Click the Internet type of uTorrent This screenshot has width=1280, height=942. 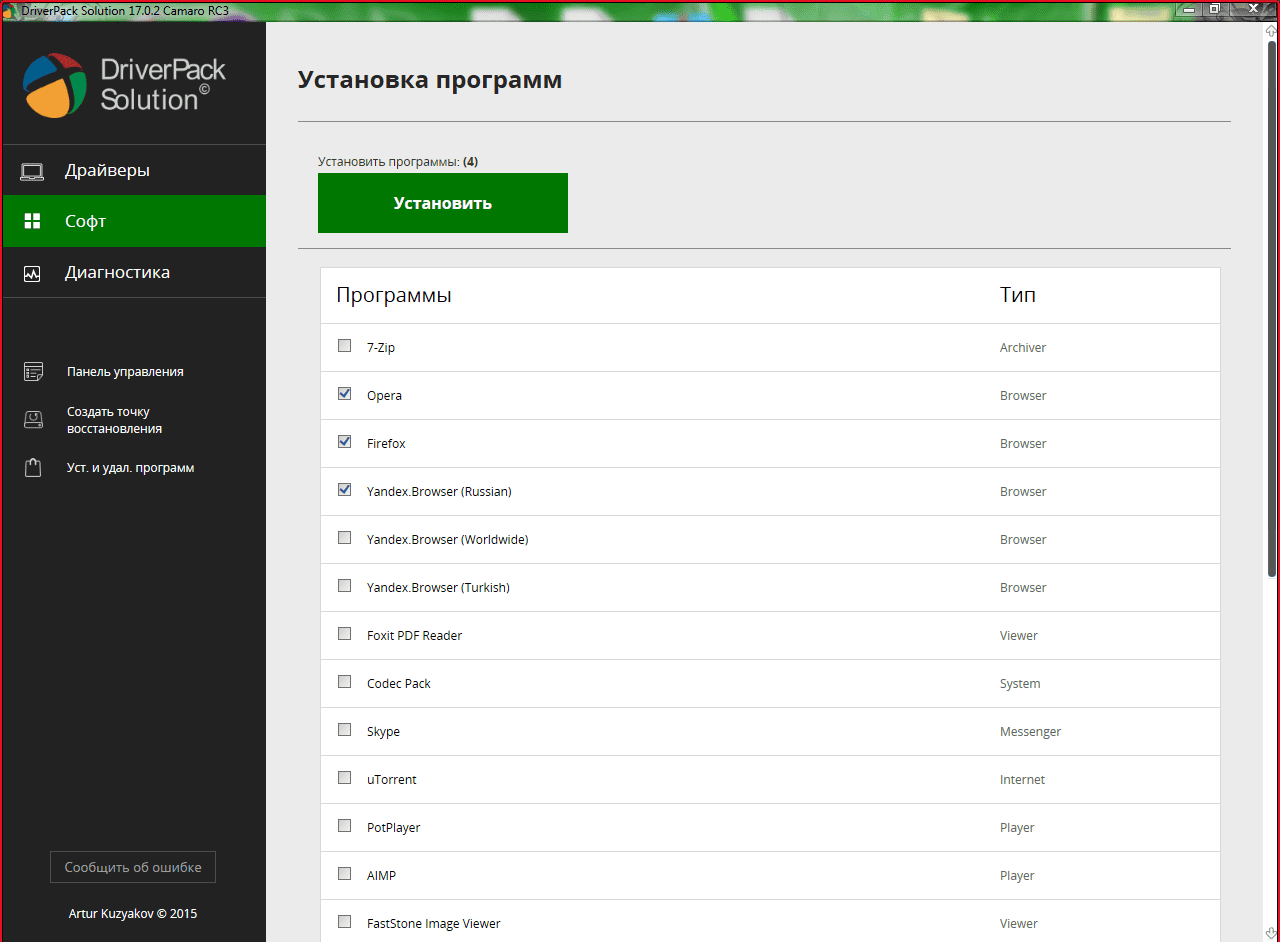1022,780
